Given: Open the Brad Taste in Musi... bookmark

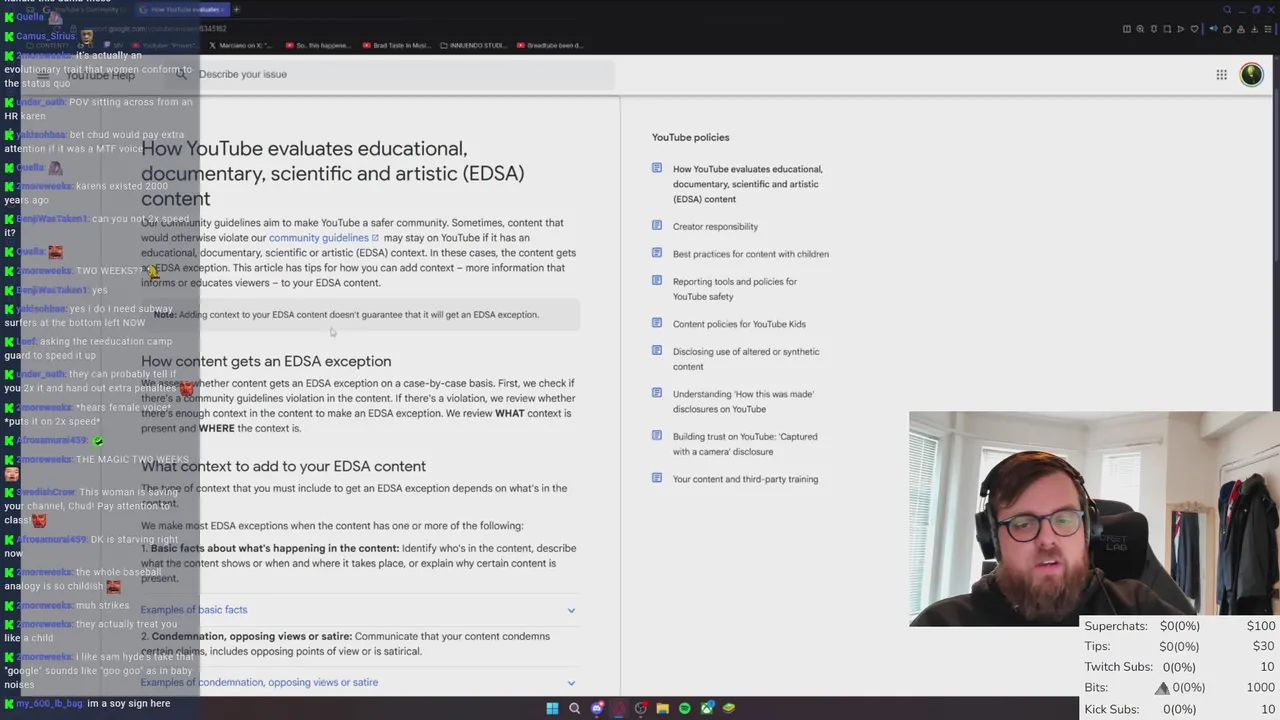Looking at the screenshot, I should (x=398, y=45).
